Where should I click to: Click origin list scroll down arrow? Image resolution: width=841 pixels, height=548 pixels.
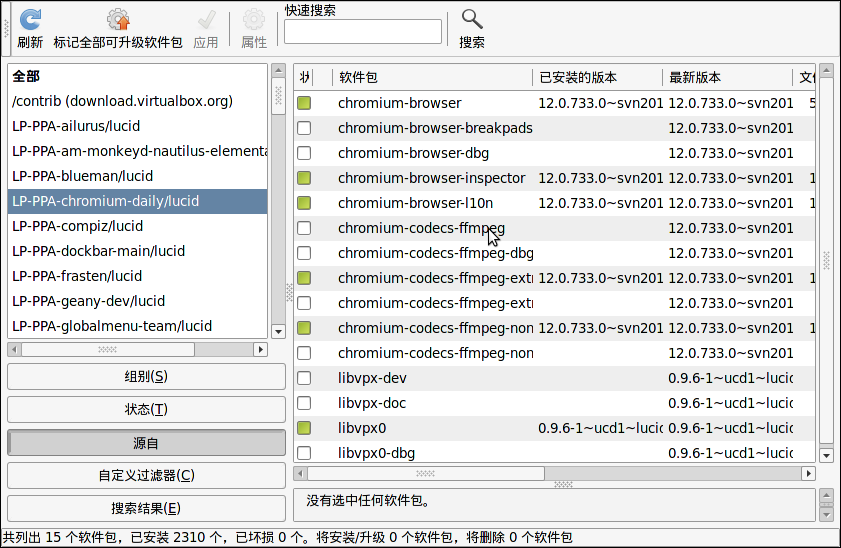point(278,332)
